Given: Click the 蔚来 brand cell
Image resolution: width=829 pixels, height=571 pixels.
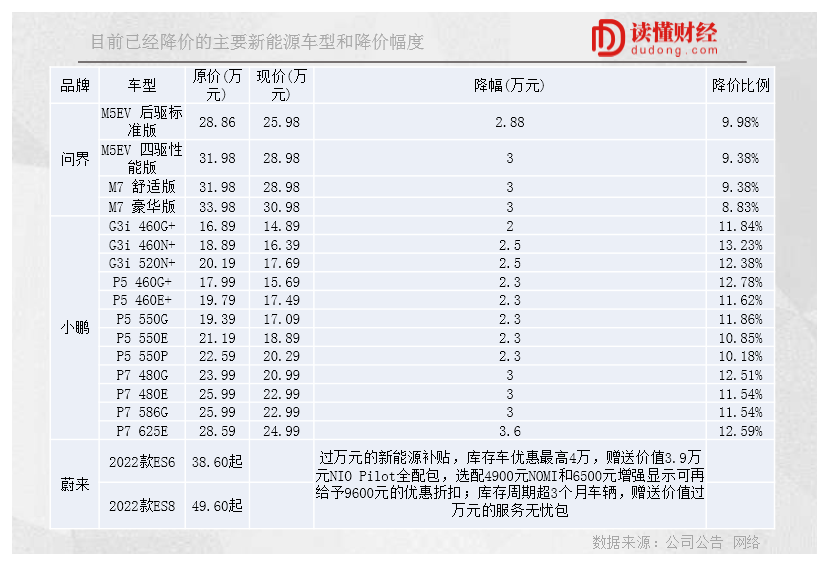Looking at the screenshot, I should tap(75, 484).
